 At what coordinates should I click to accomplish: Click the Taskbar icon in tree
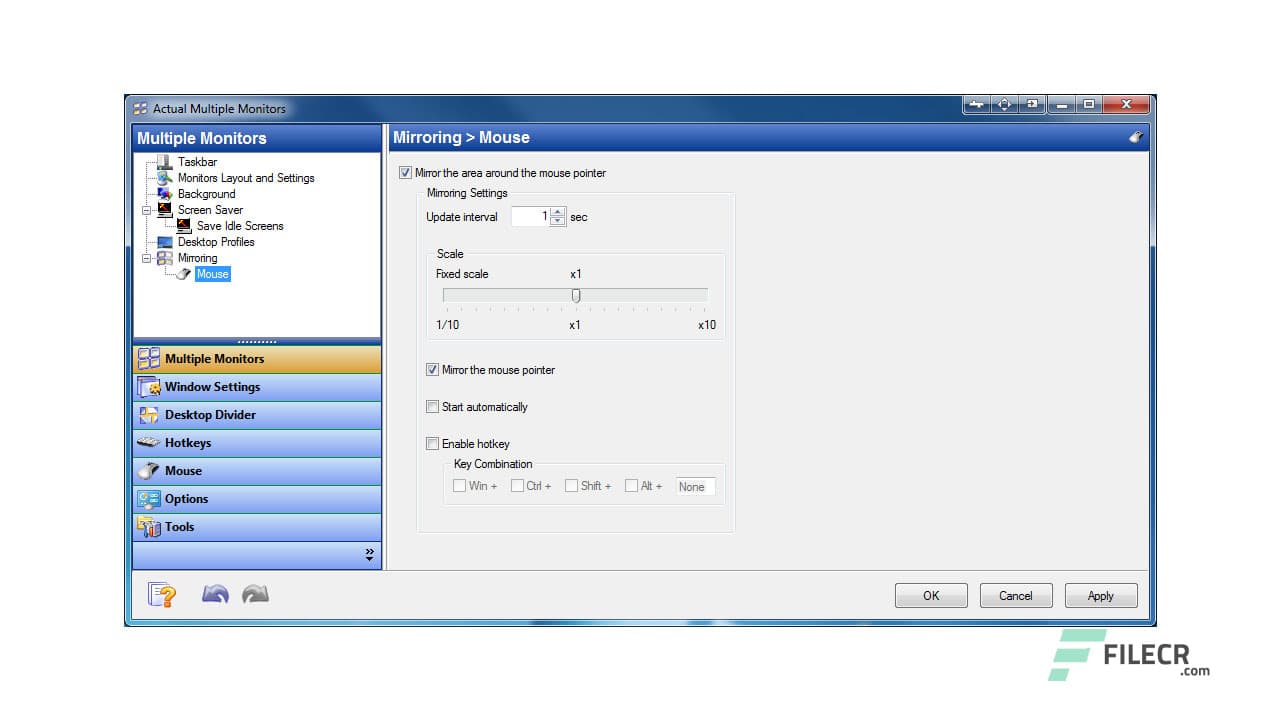click(165, 162)
